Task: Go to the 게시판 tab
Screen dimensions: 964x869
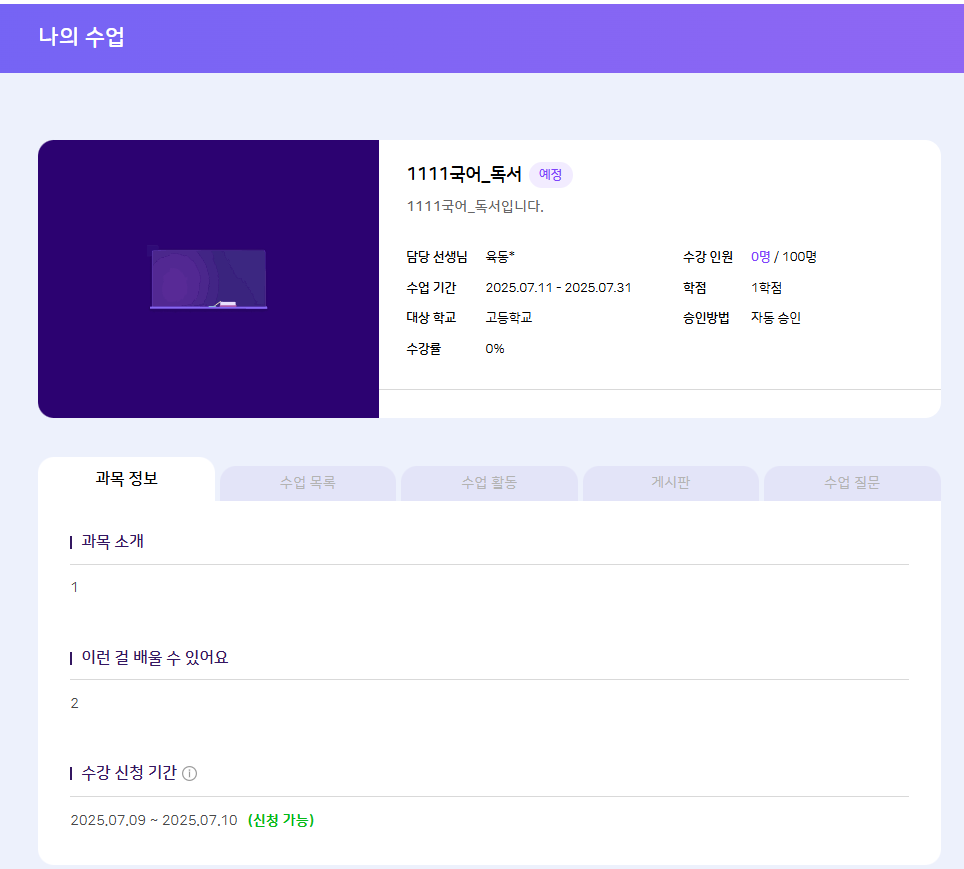Action: [670, 483]
